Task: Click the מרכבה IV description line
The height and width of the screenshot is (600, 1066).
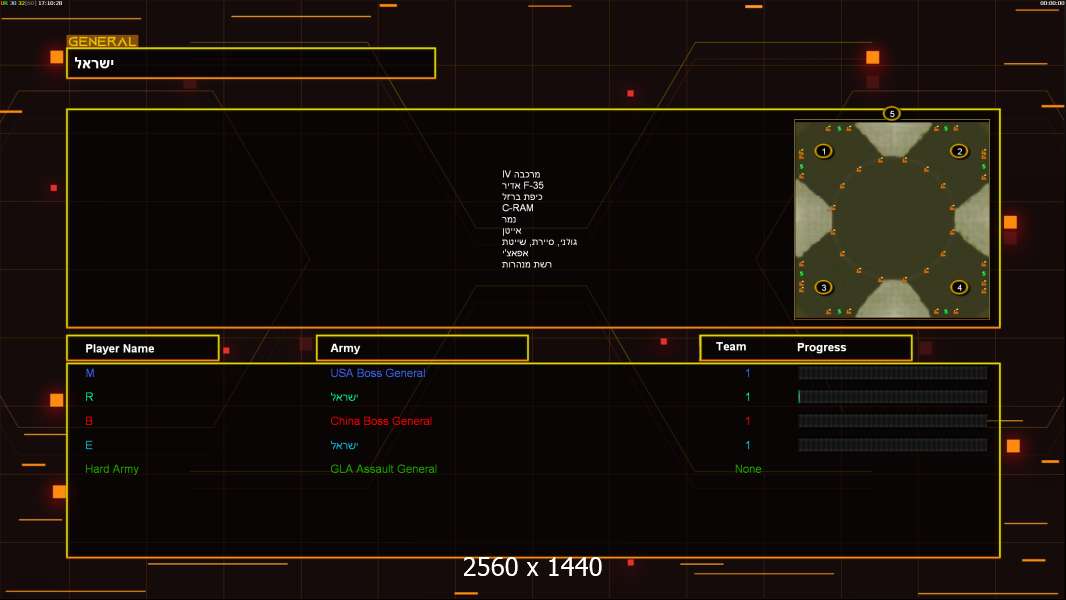Action: 521,174
